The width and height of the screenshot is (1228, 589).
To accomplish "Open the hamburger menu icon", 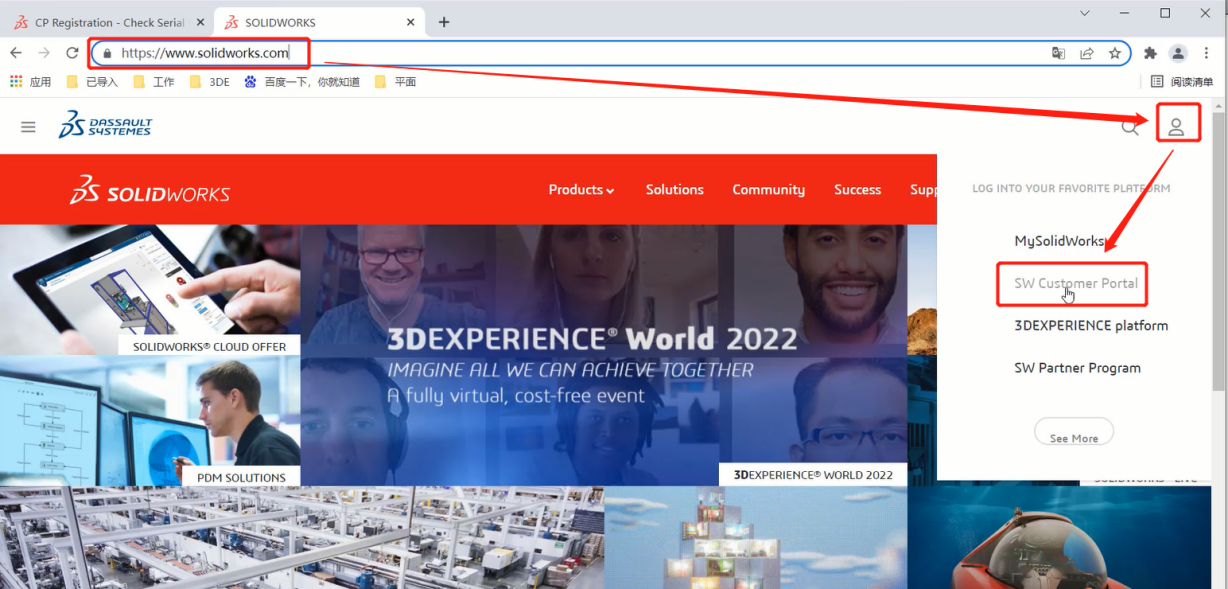I will 28,127.
